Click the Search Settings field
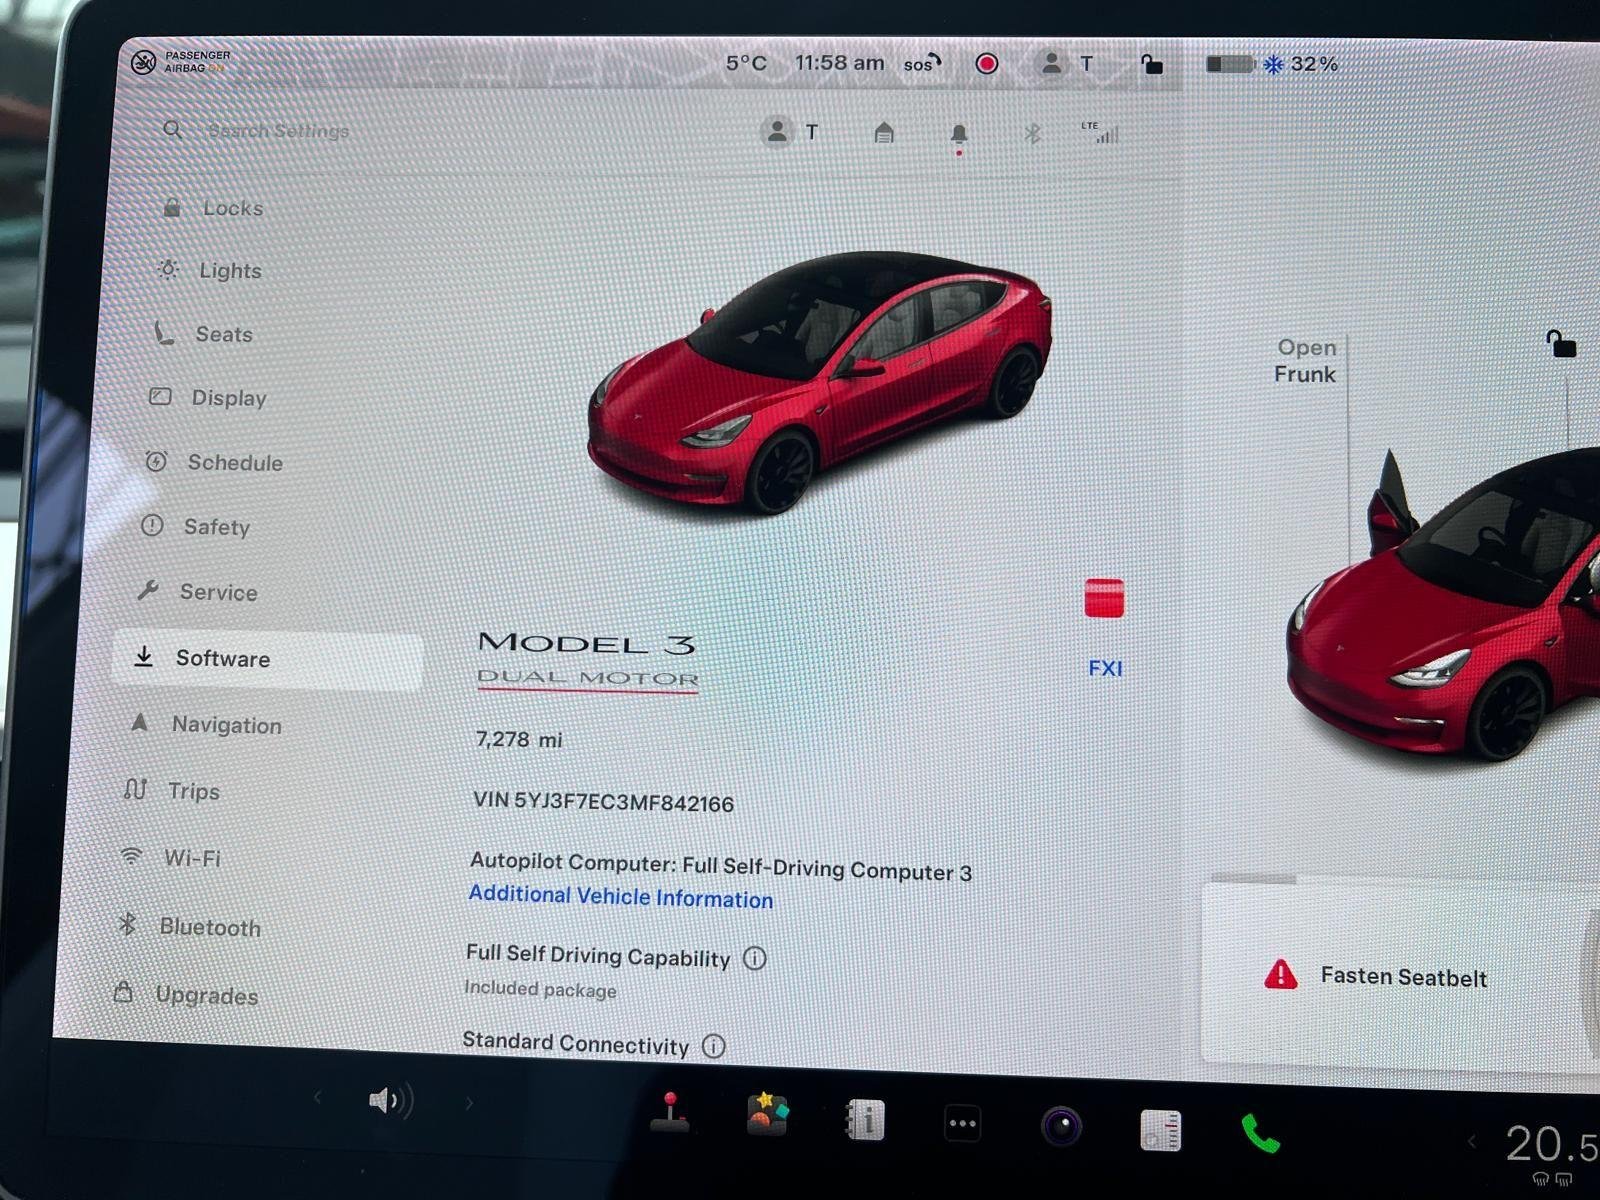 coord(278,131)
